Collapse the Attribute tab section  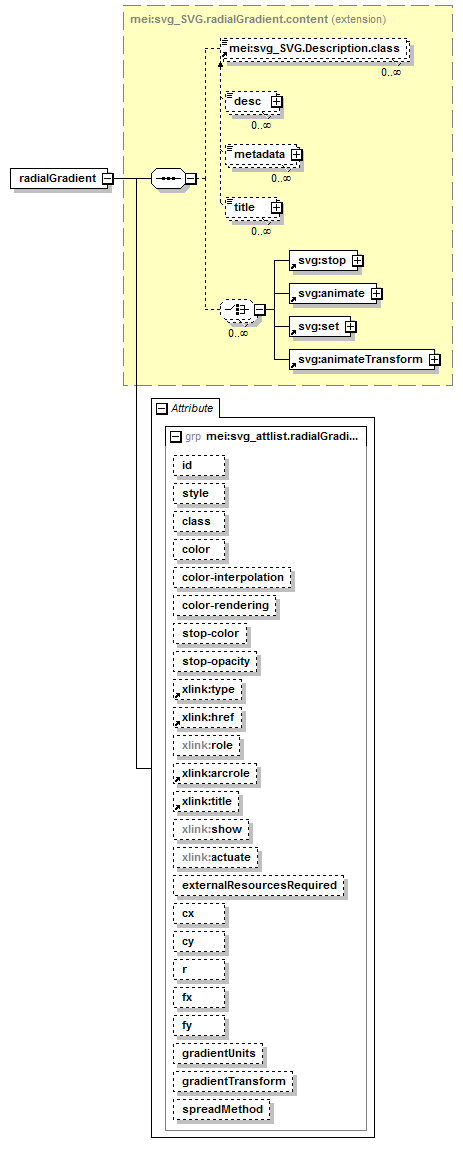[162, 408]
